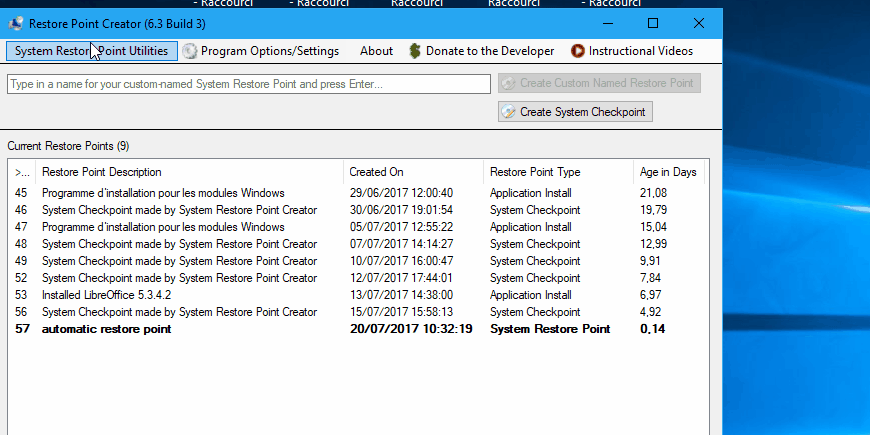
Task: Click the System Restore Point type cell
Action: point(550,329)
